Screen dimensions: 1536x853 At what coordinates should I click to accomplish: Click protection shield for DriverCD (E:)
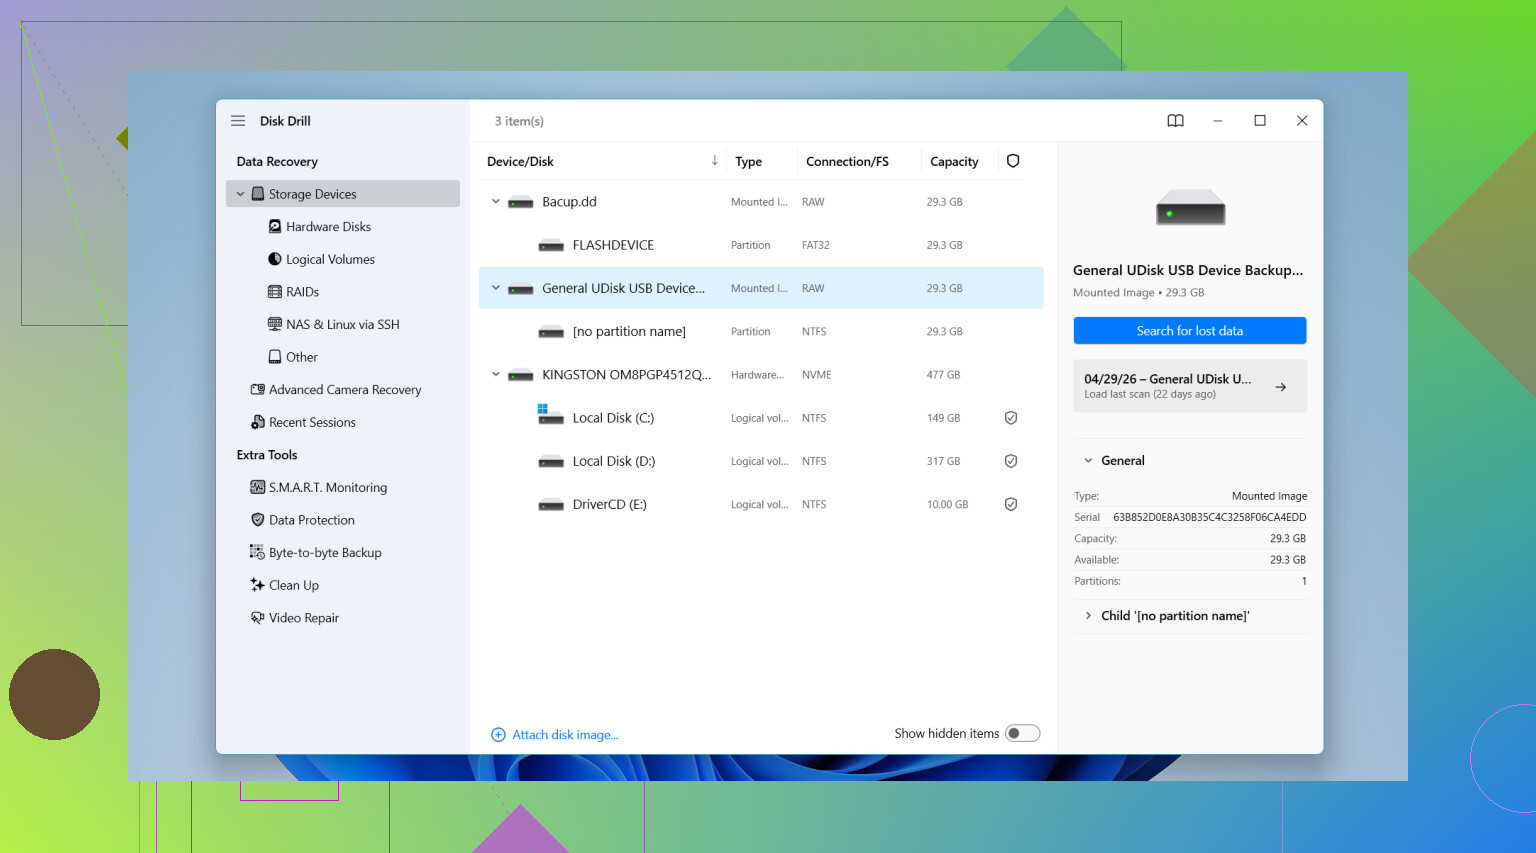(1011, 505)
